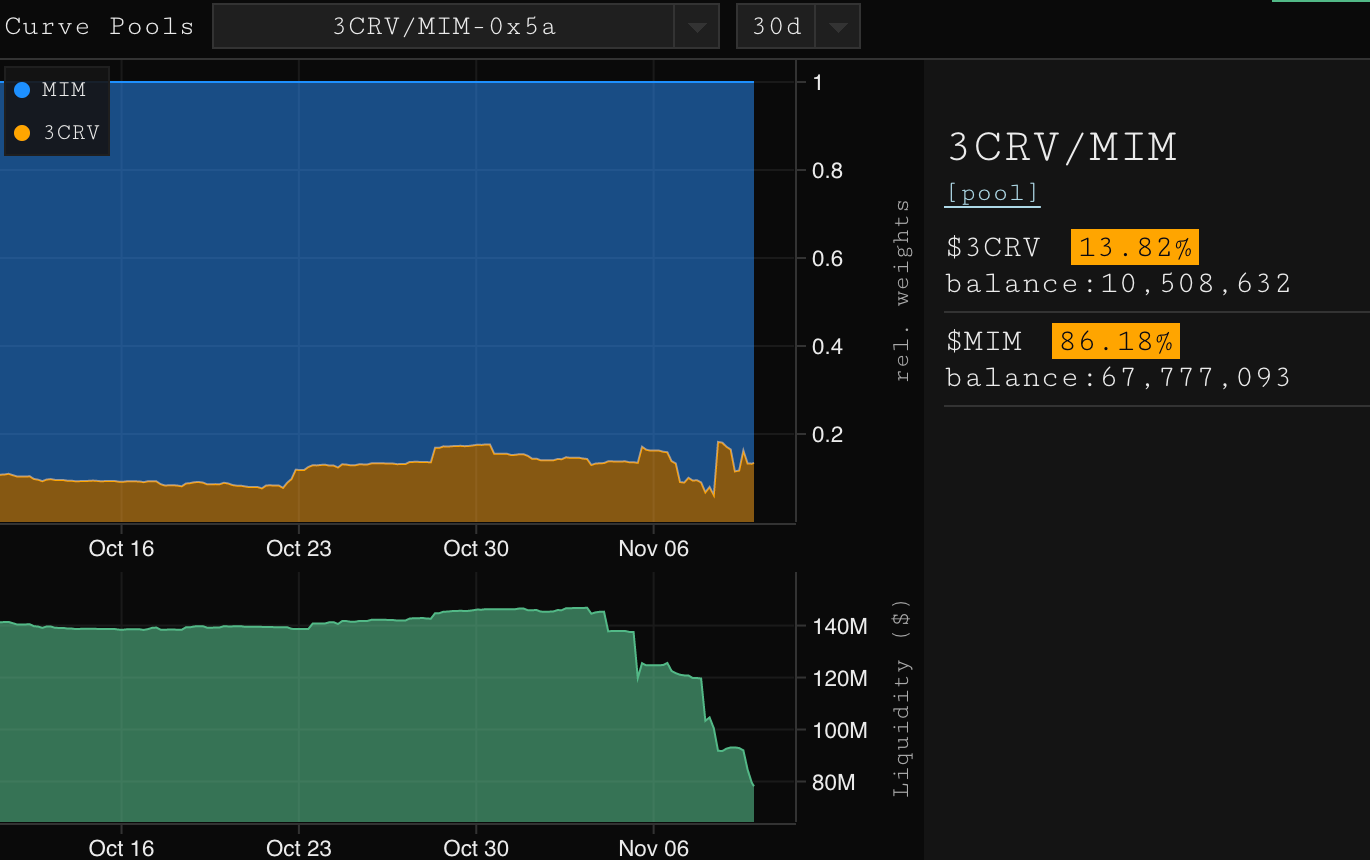Click the Curve Pools title label
1370x860 pixels.
click(x=99, y=26)
